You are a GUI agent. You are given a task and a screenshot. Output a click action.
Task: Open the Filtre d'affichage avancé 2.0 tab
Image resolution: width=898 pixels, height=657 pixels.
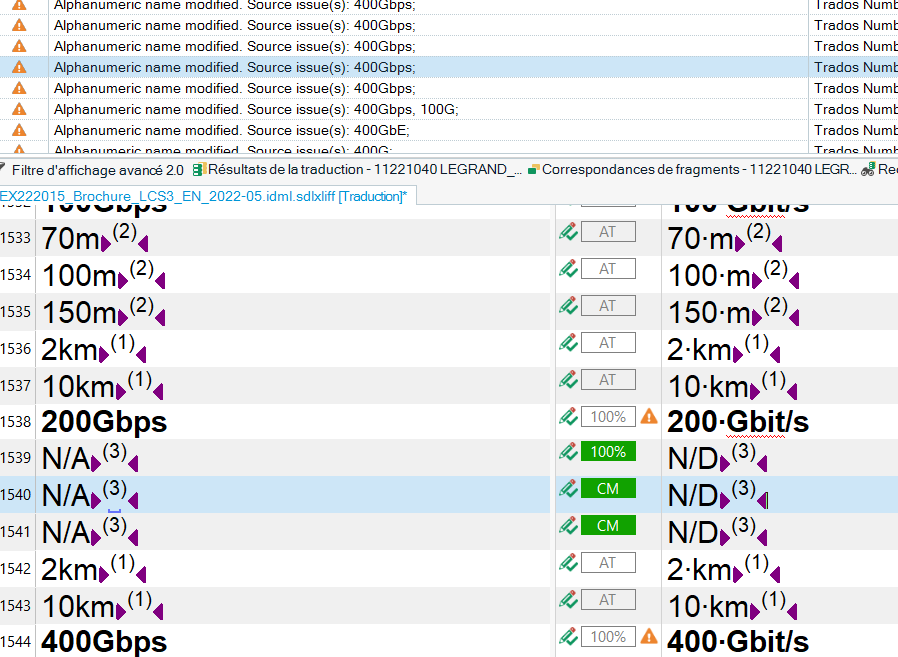click(x=97, y=170)
